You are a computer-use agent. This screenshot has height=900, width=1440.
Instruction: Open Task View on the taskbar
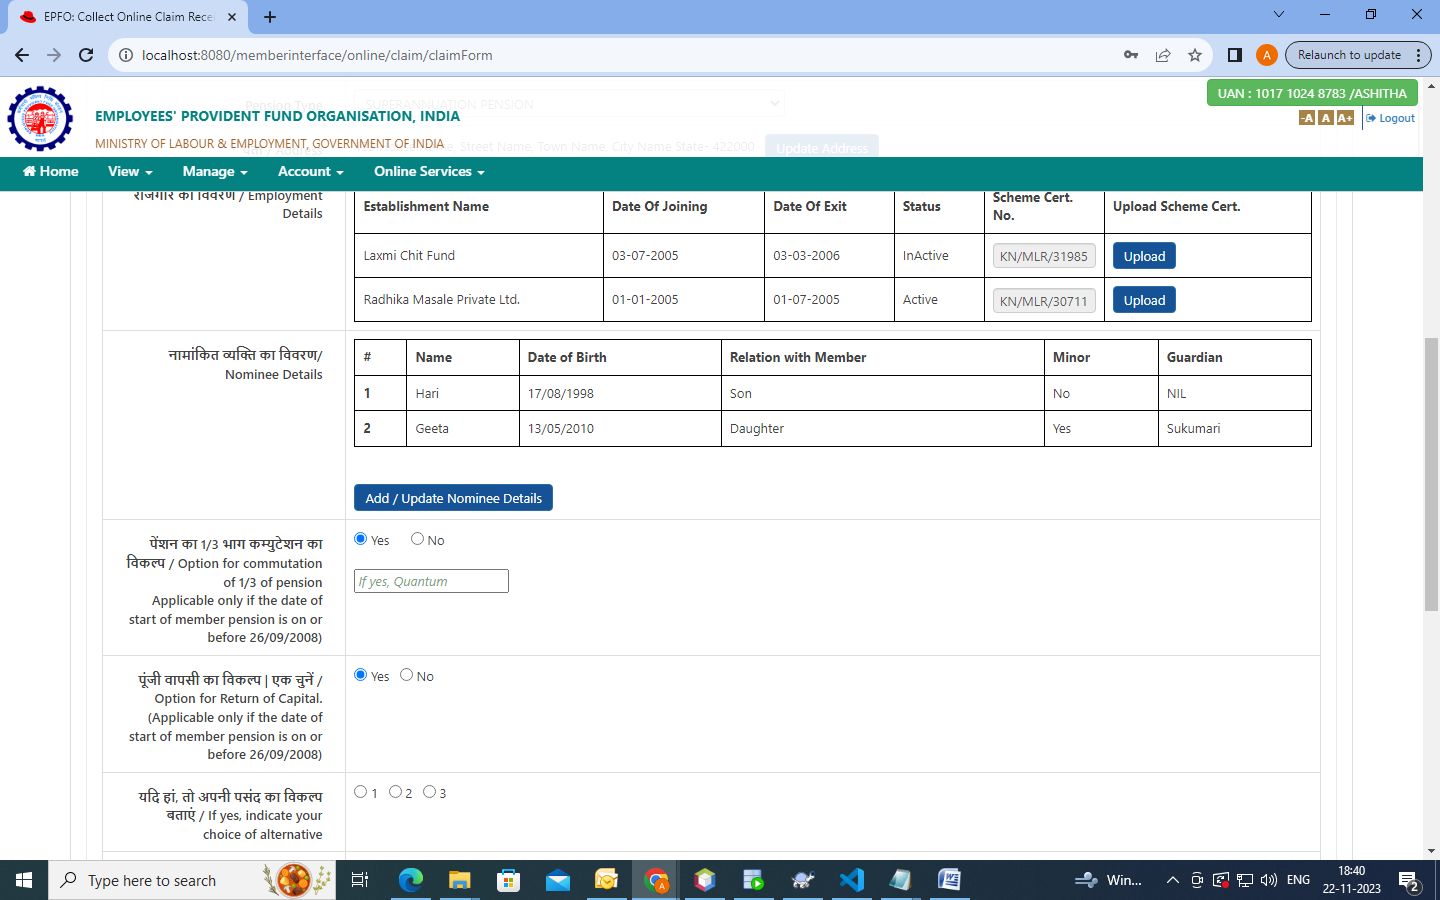click(x=360, y=880)
